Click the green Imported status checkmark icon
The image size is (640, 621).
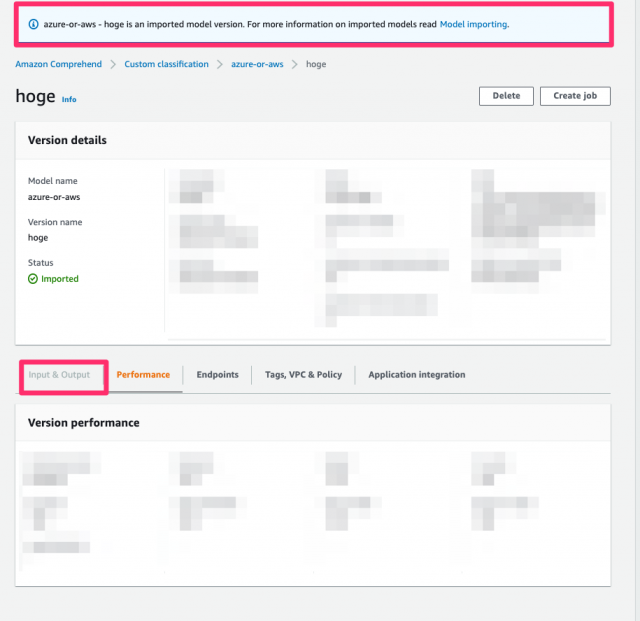pyautogui.click(x=33, y=279)
